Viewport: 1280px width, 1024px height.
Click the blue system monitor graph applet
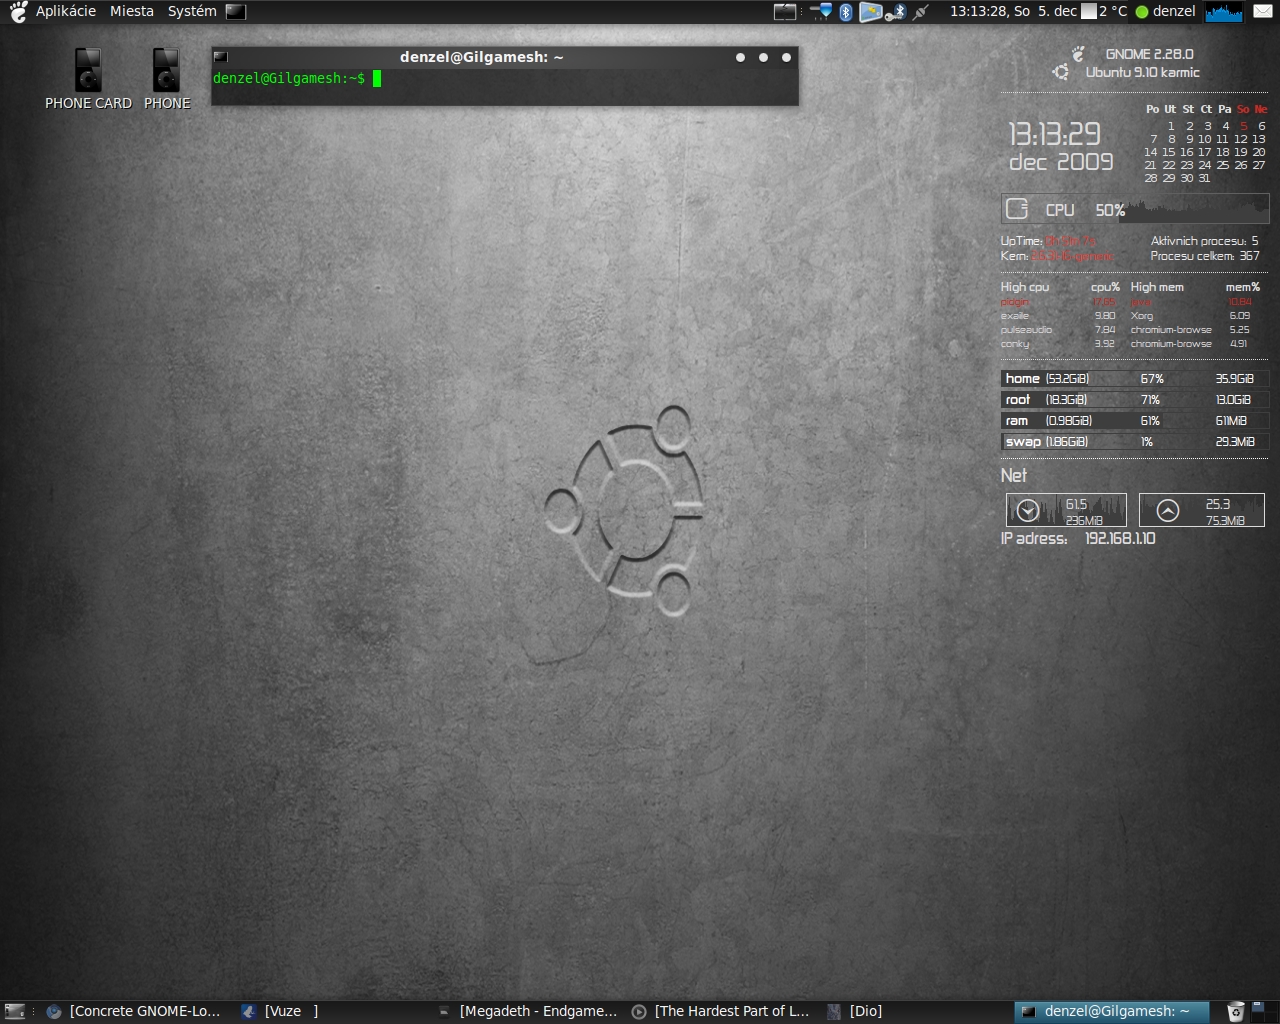tap(1224, 12)
